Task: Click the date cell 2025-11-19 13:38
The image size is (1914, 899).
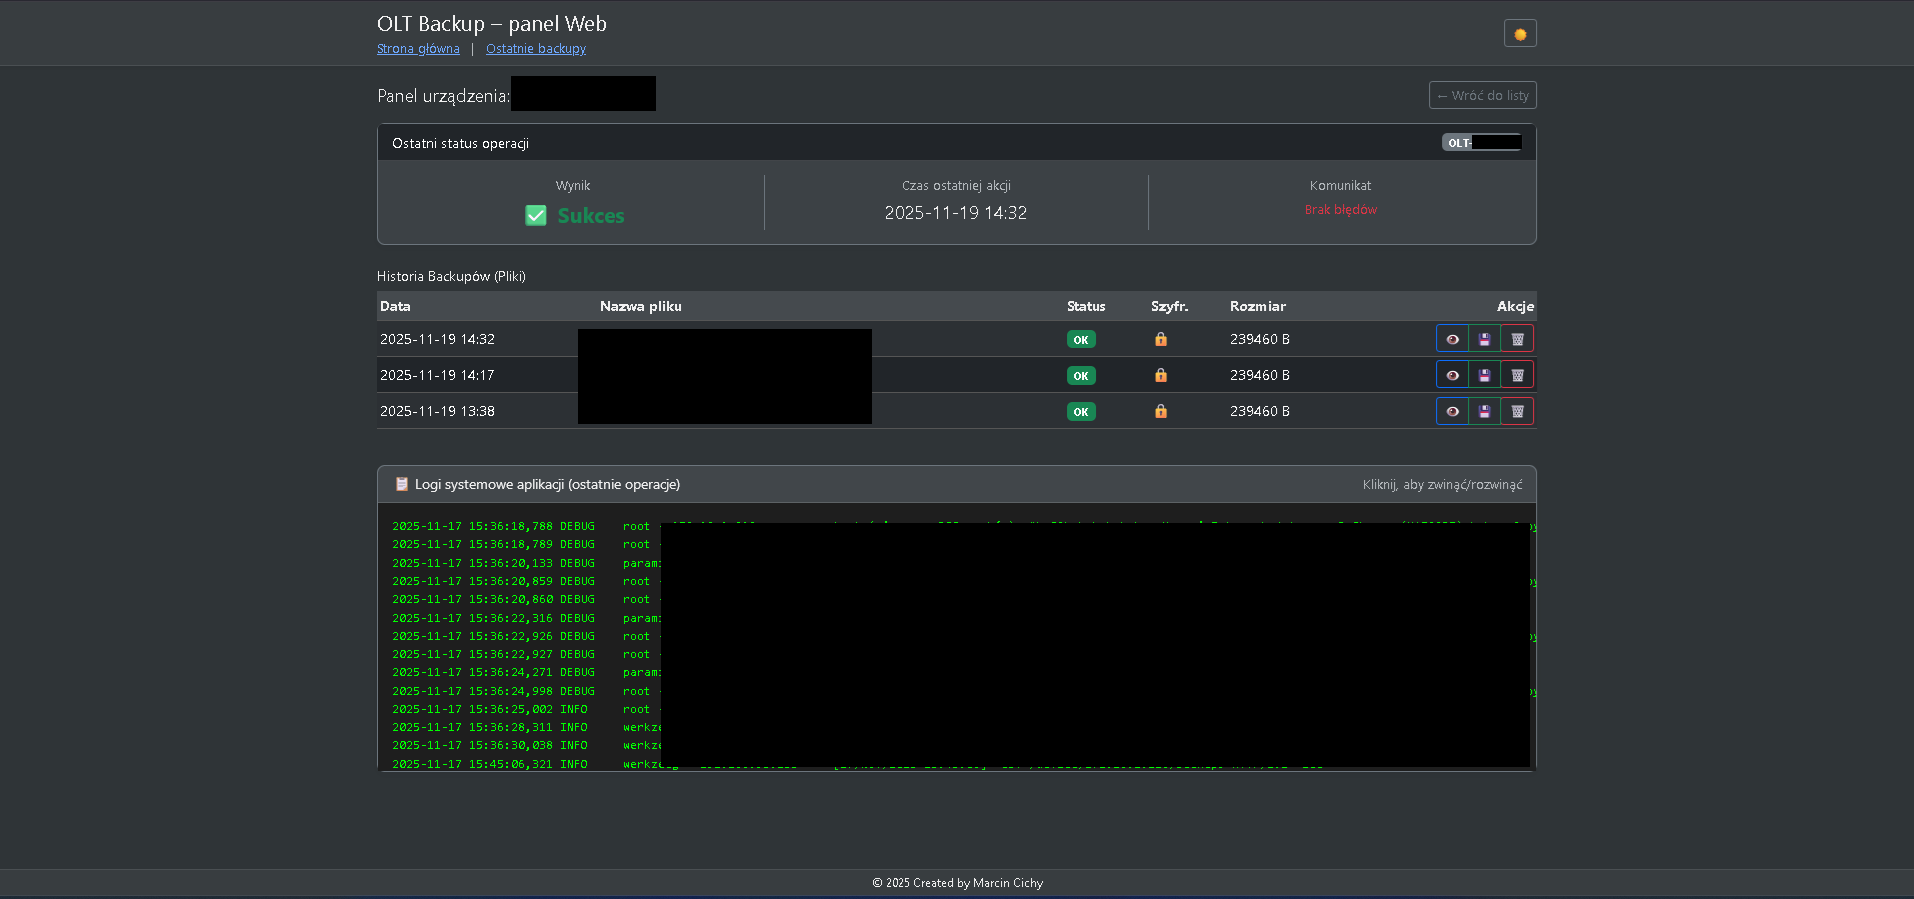Action: 437,411
